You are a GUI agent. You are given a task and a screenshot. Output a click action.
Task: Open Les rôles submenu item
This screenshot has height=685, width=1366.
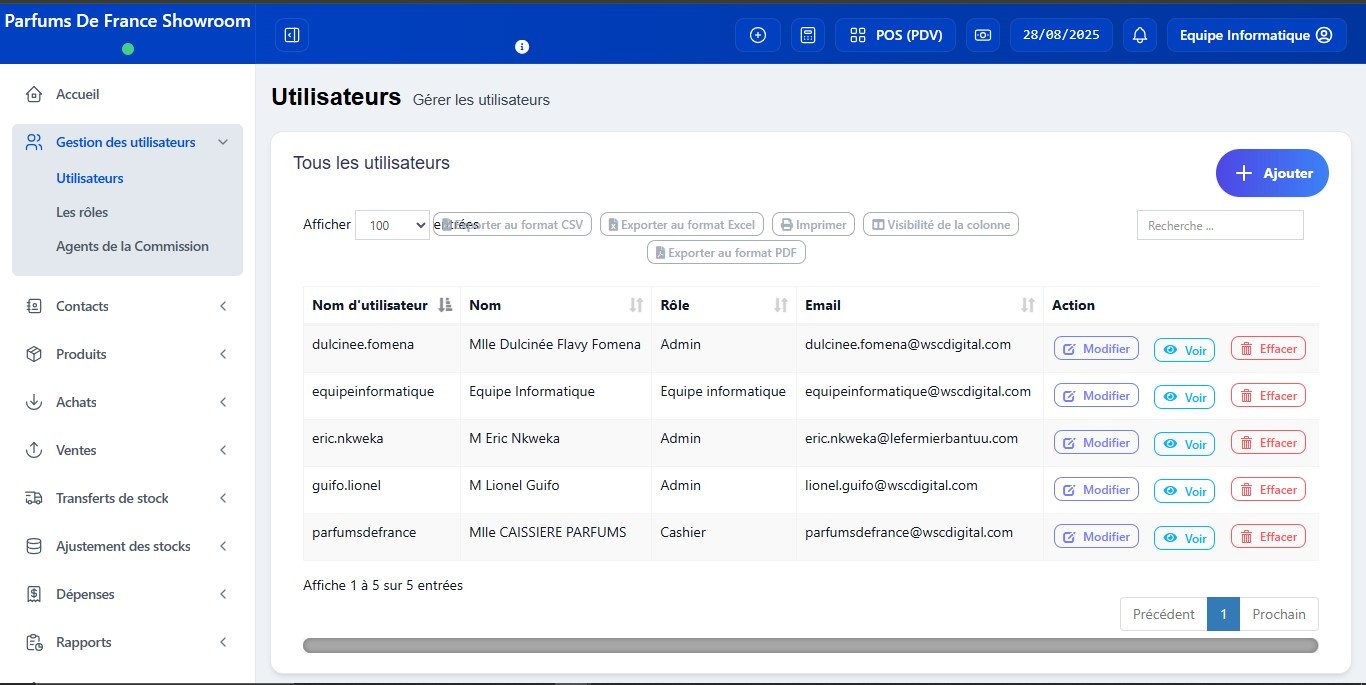point(82,212)
